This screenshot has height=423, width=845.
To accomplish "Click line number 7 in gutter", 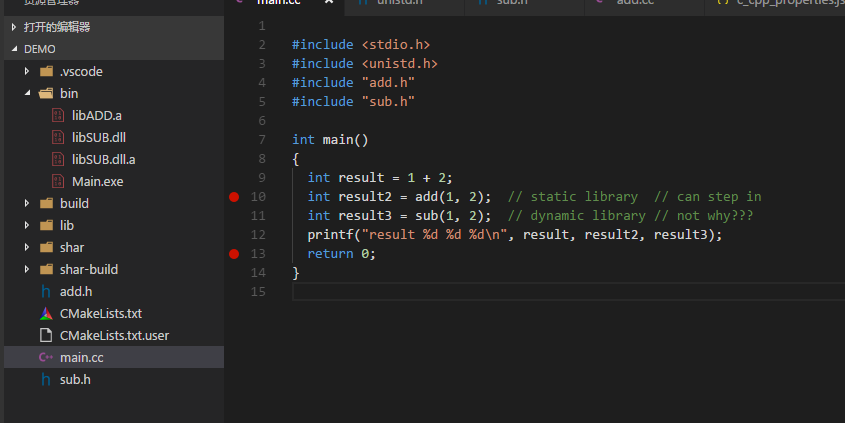I will pos(262,140).
